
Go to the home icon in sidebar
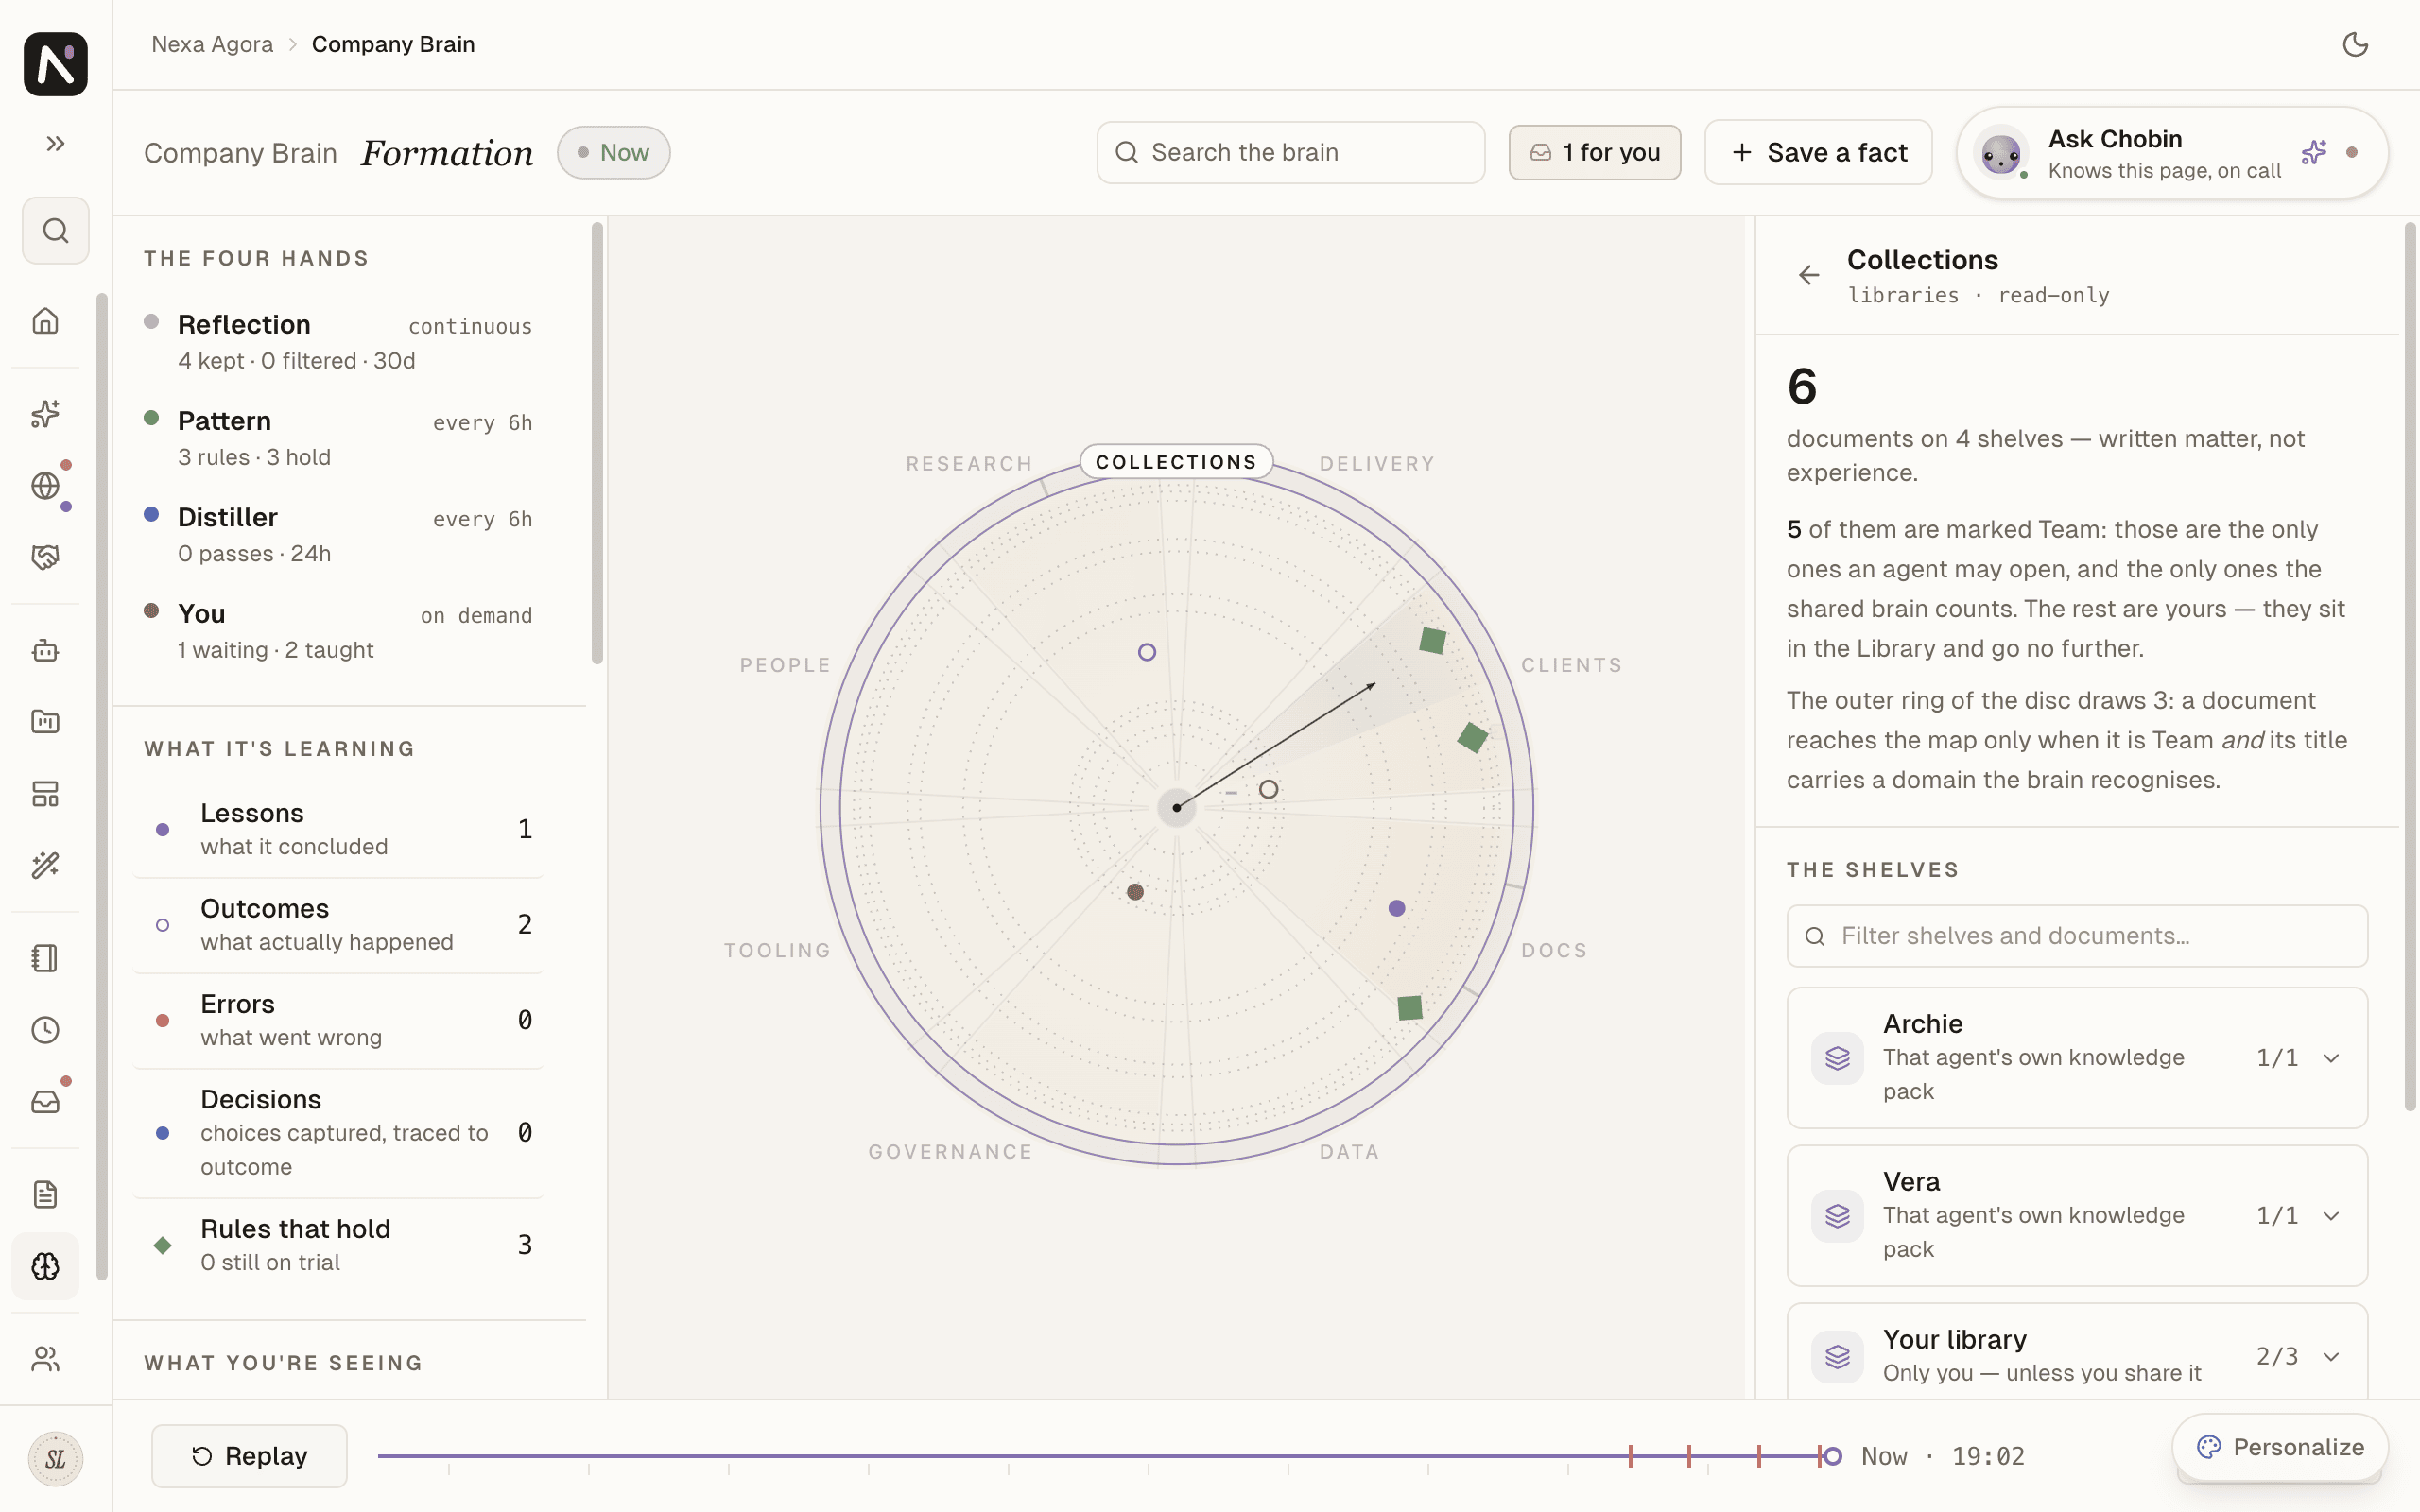click(45, 321)
